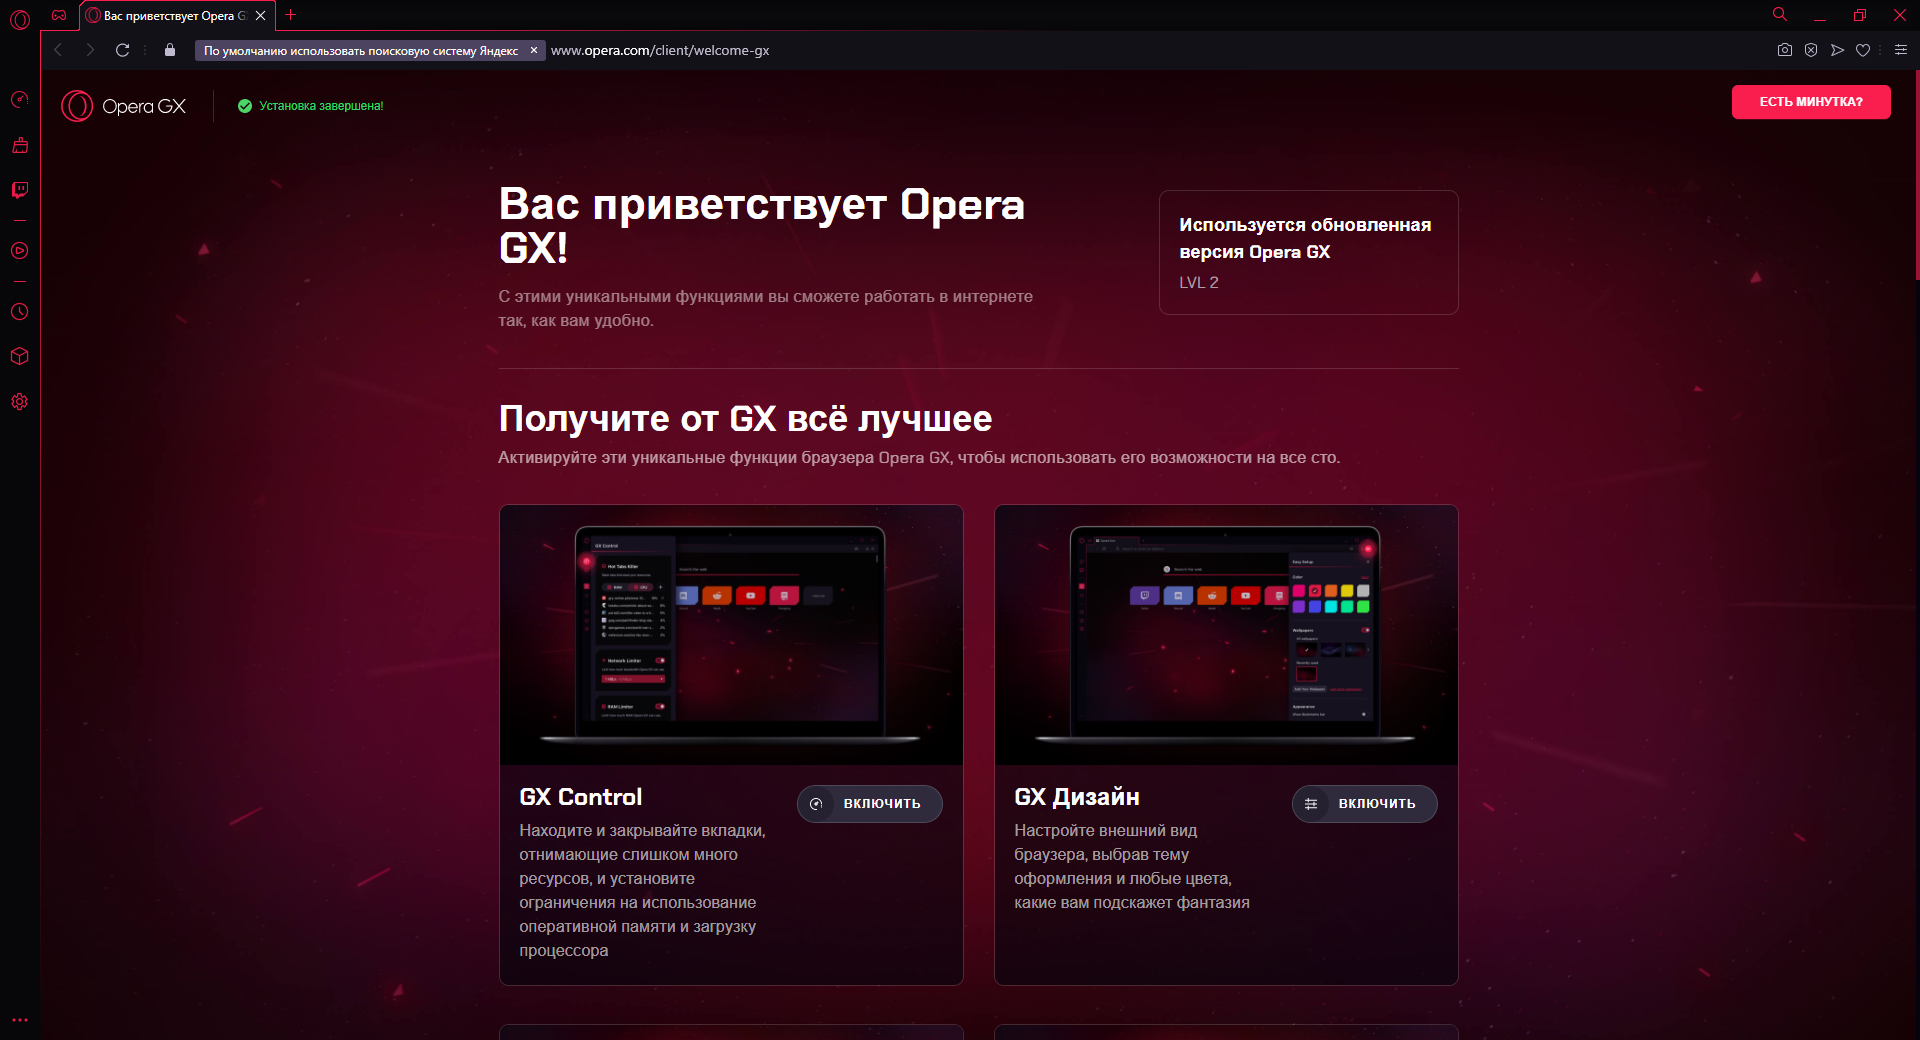Bookmark page with heart icon
Screen dimensions: 1920x1040
(x=1863, y=50)
